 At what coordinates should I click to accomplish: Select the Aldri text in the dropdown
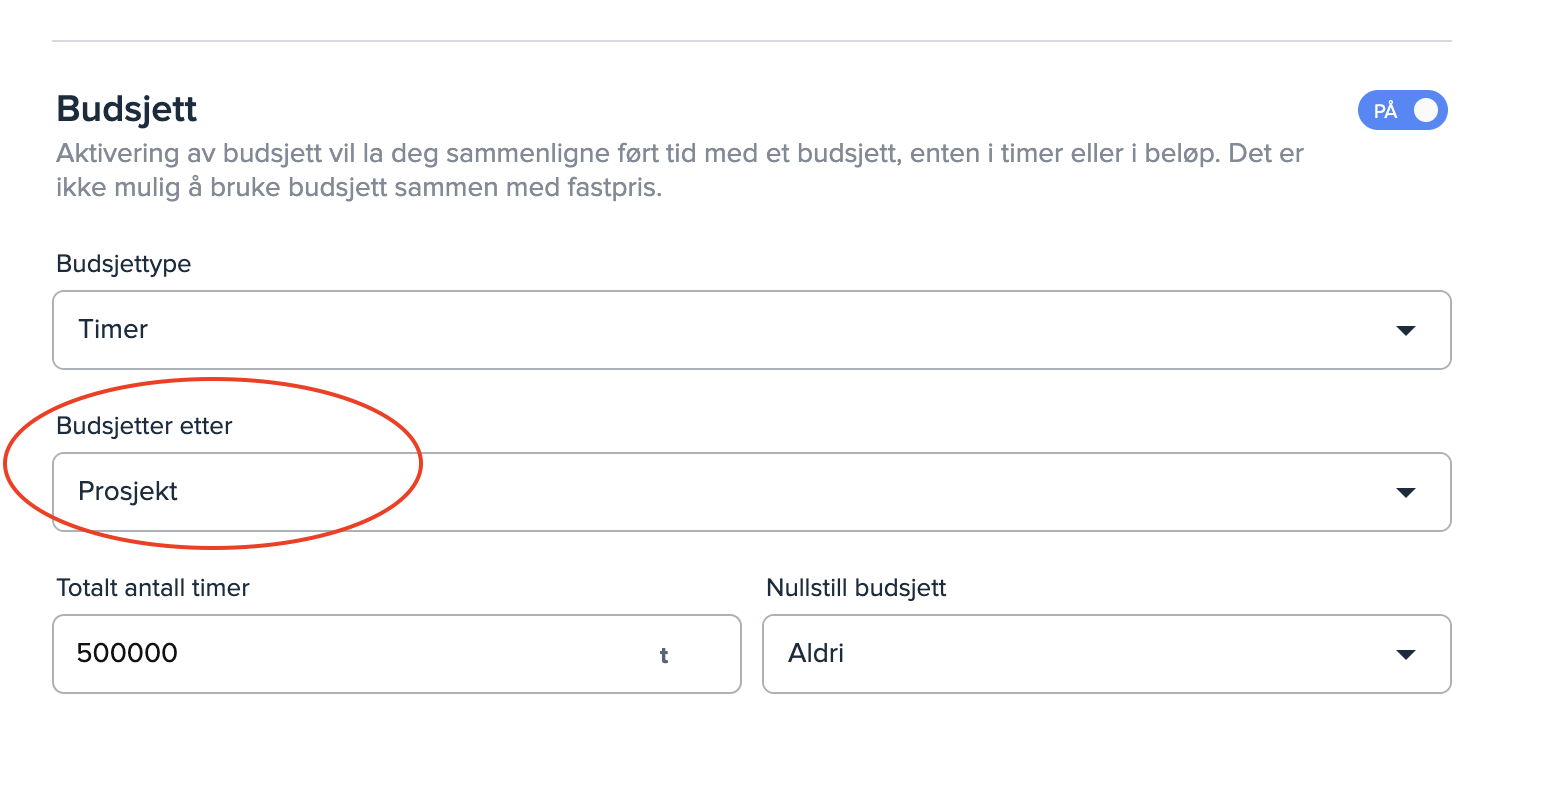[x=816, y=654]
